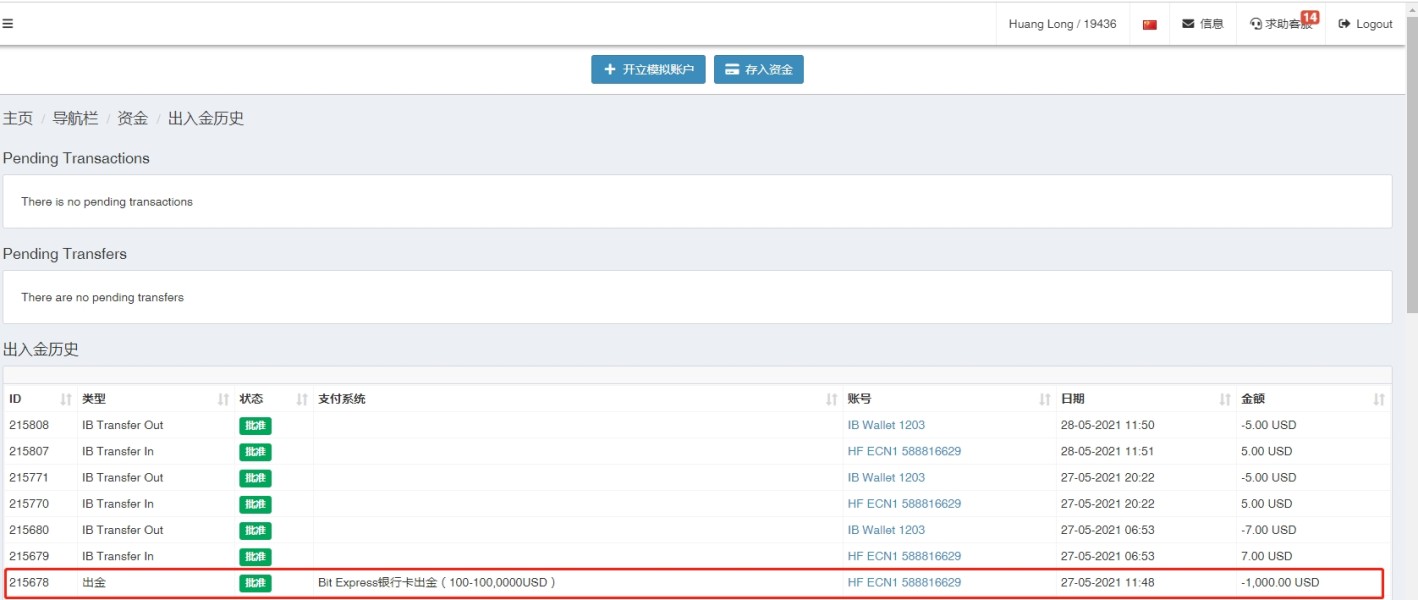
Task: Click amount -7.00 USD in row 215680
Action: tap(1268, 530)
